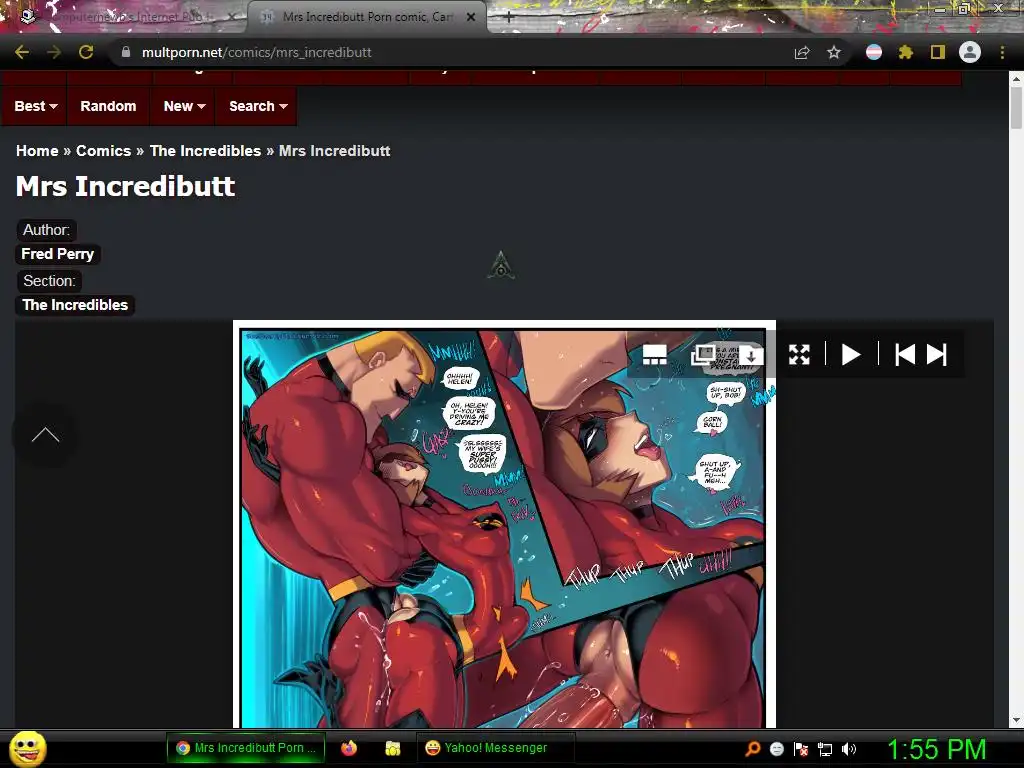Image resolution: width=1024 pixels, height=768 pixels.
Task: Download the current gallery image
Action: pyautogui.click(x=751, y=355)
